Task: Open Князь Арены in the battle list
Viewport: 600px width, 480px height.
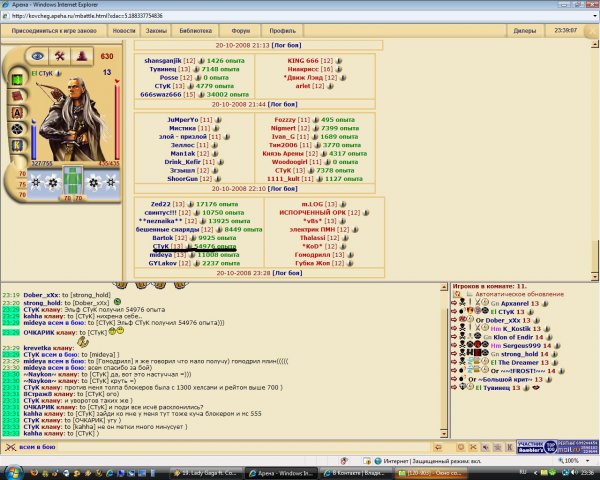Action: [284, 153]
